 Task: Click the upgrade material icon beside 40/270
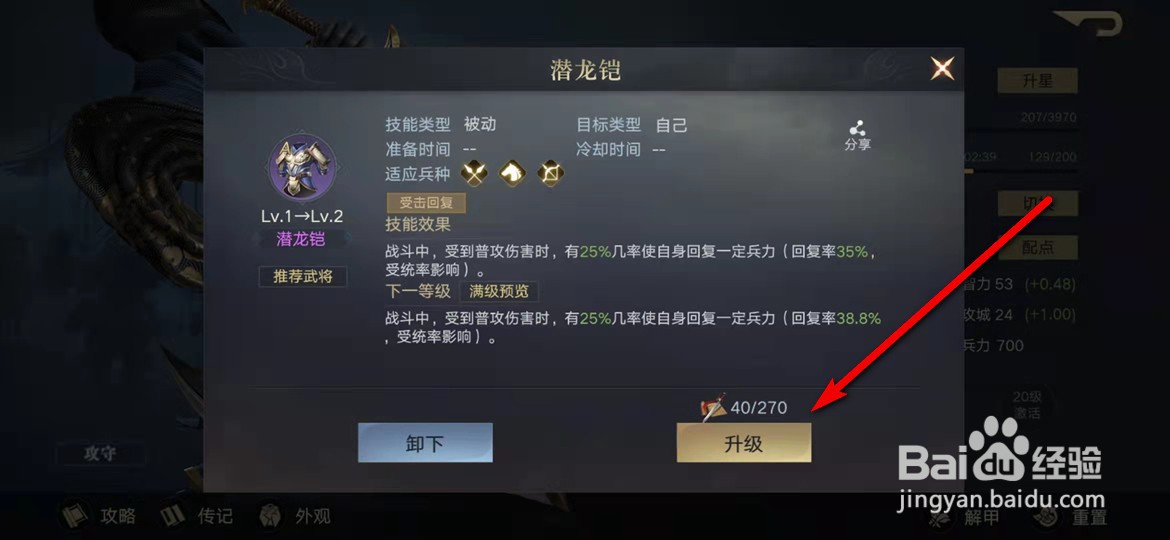(x=713, y=407)
